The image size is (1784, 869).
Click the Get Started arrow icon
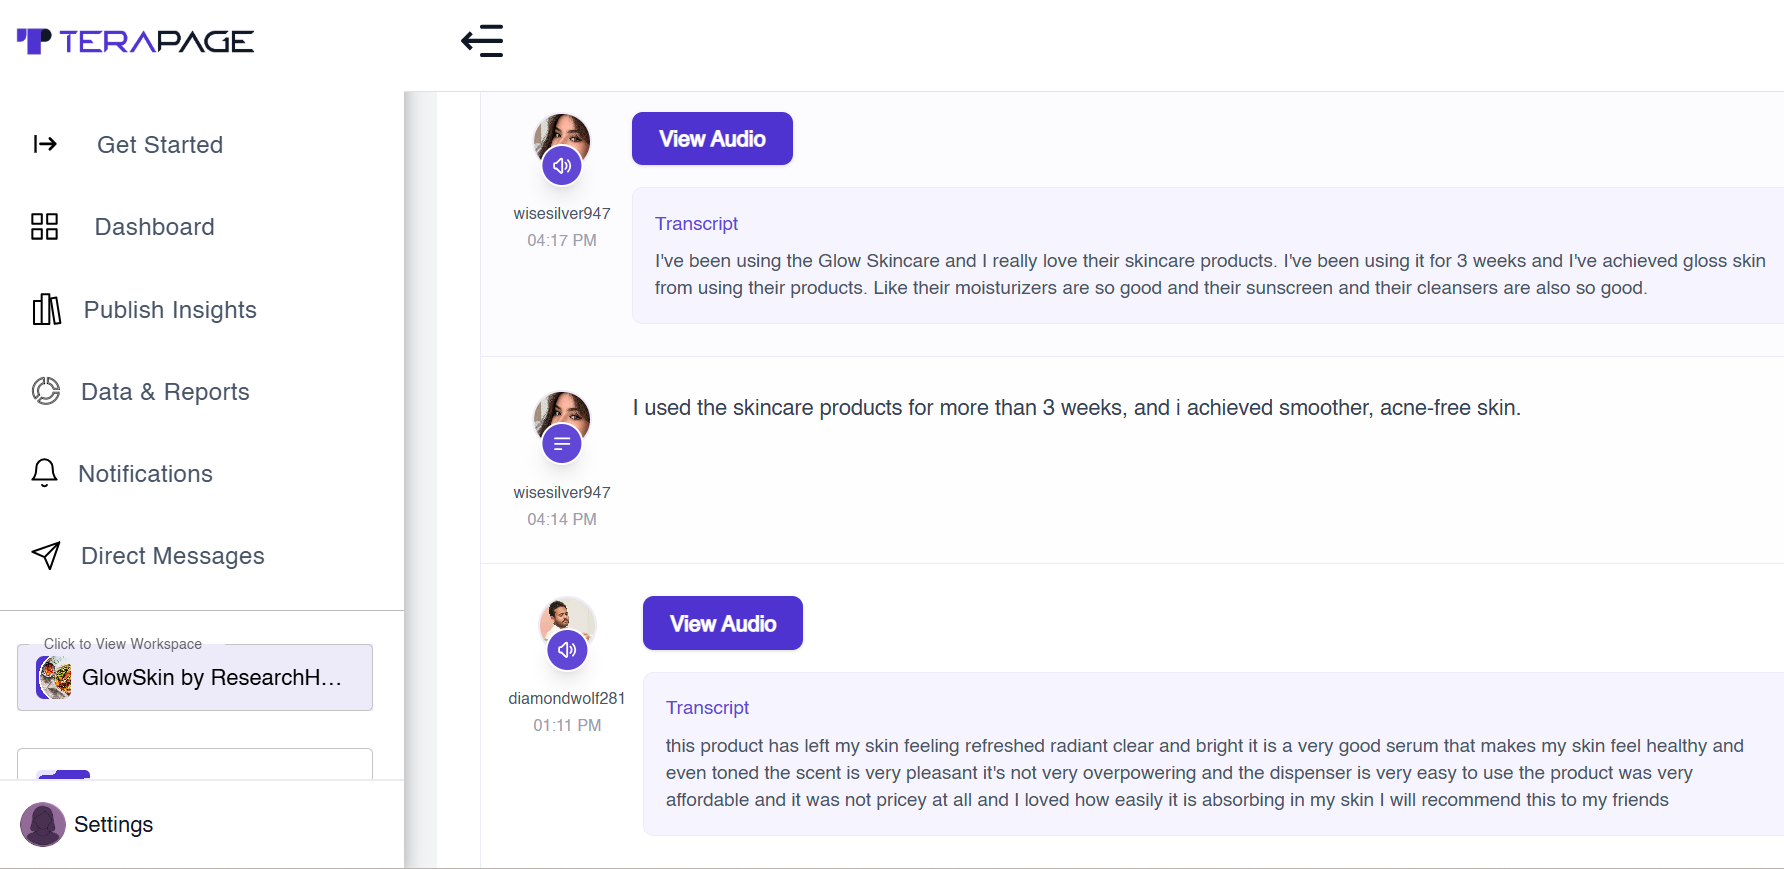pos(45,144)
